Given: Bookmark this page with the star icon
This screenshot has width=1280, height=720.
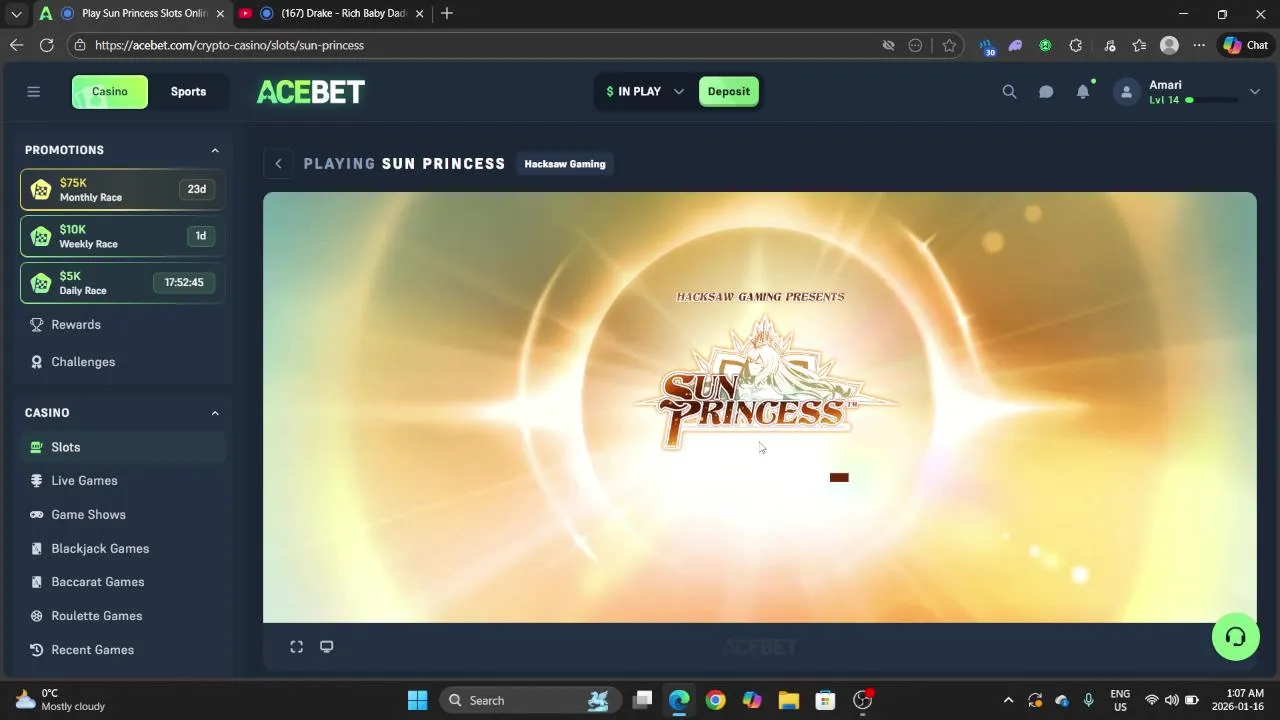Looking at the screenshot, I should (x=949, y=45).
